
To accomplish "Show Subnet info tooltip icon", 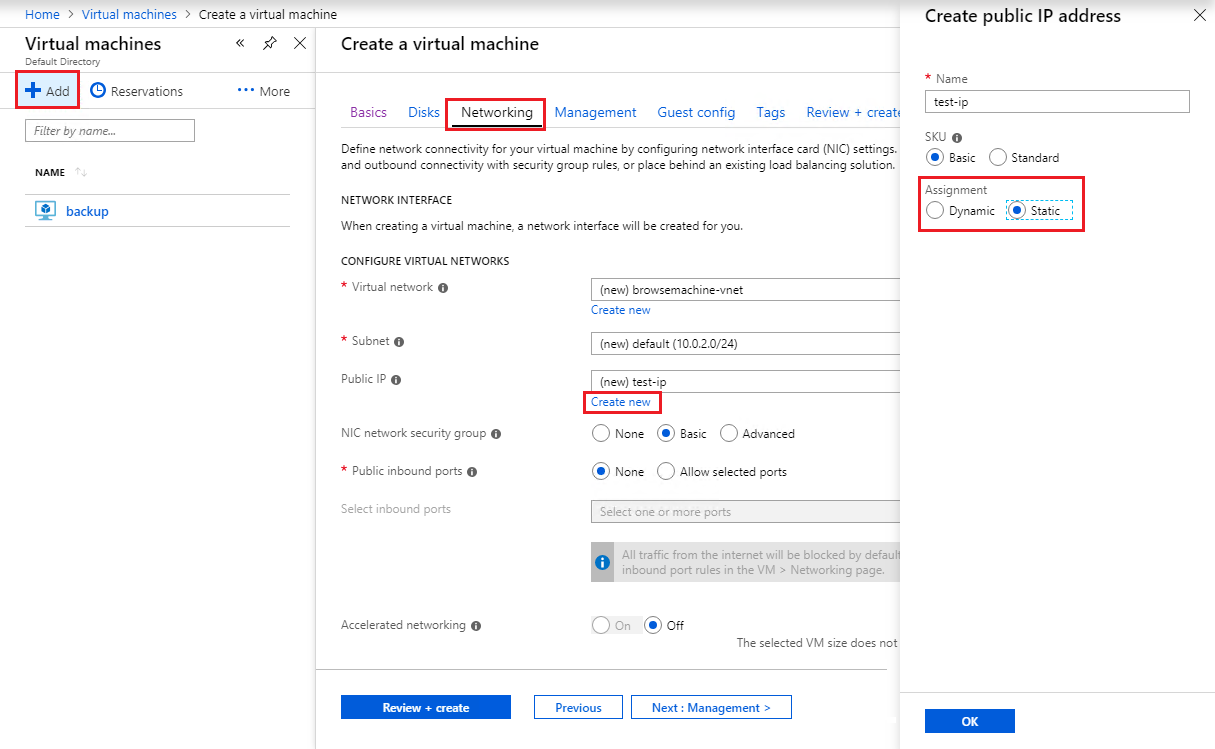I will (399, 342).
